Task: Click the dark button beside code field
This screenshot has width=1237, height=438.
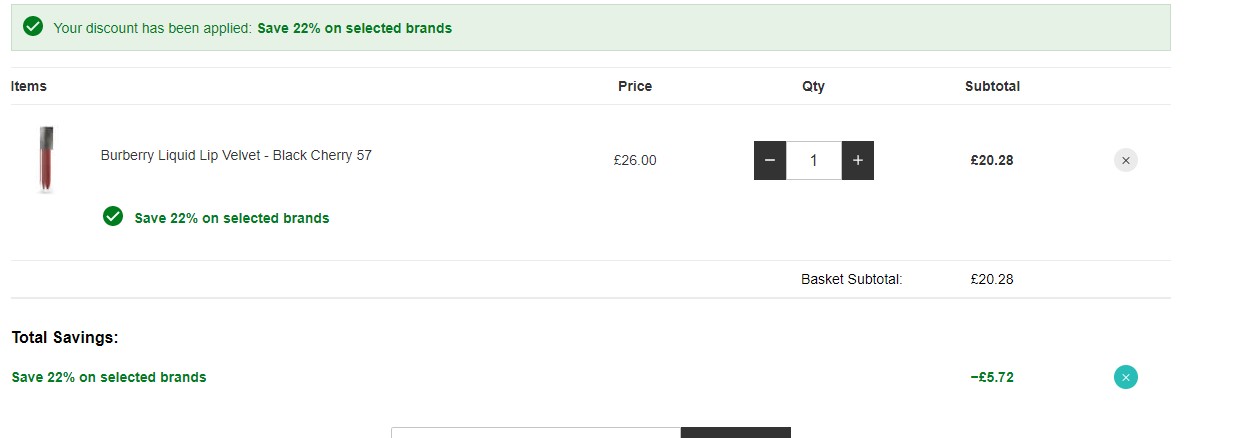Action: (x=736, y=433)
